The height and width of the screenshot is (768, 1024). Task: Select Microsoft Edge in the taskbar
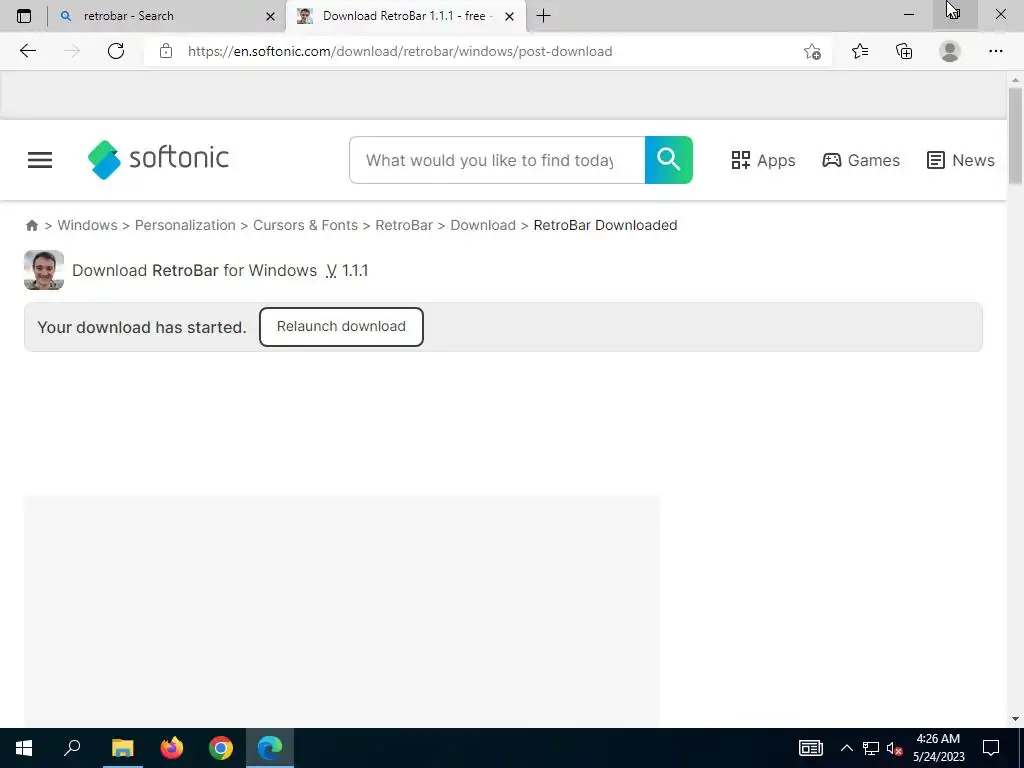[270, 748]
